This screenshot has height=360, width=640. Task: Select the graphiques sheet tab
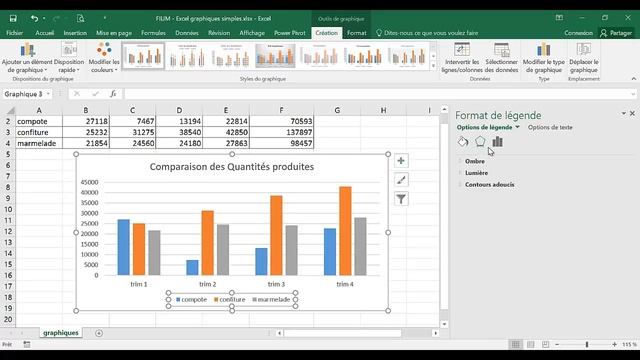(x=60, y=333)
